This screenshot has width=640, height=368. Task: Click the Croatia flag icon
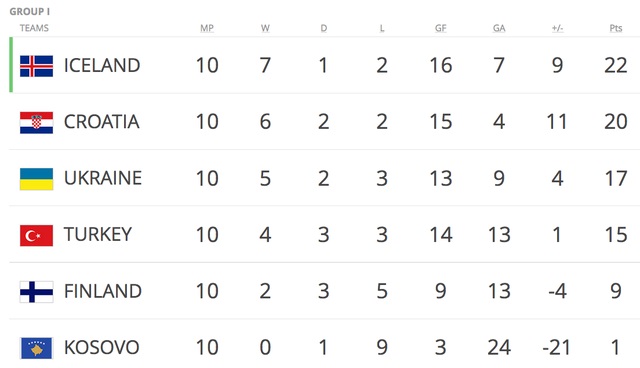point(36,122)
